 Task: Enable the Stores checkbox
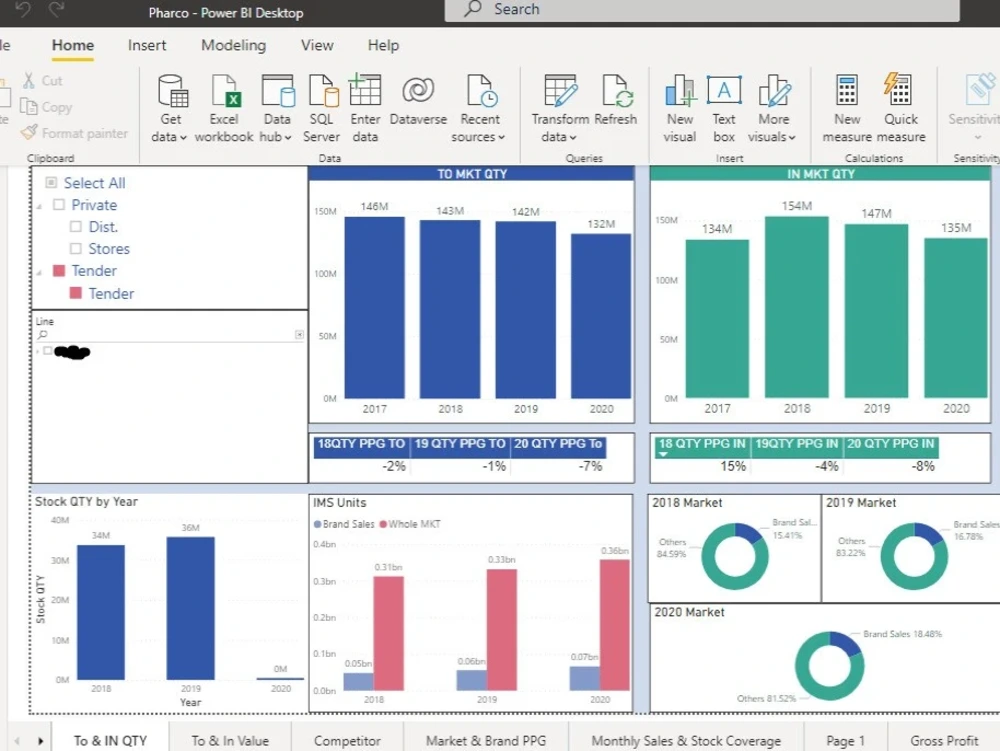point(74,248)
